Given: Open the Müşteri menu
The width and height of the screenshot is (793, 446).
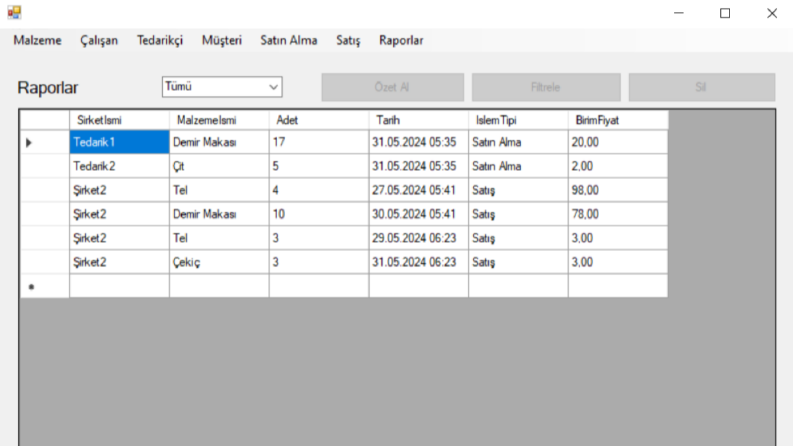Looking at the screenshot, I should pyautogui.click(x=222, y=40).
